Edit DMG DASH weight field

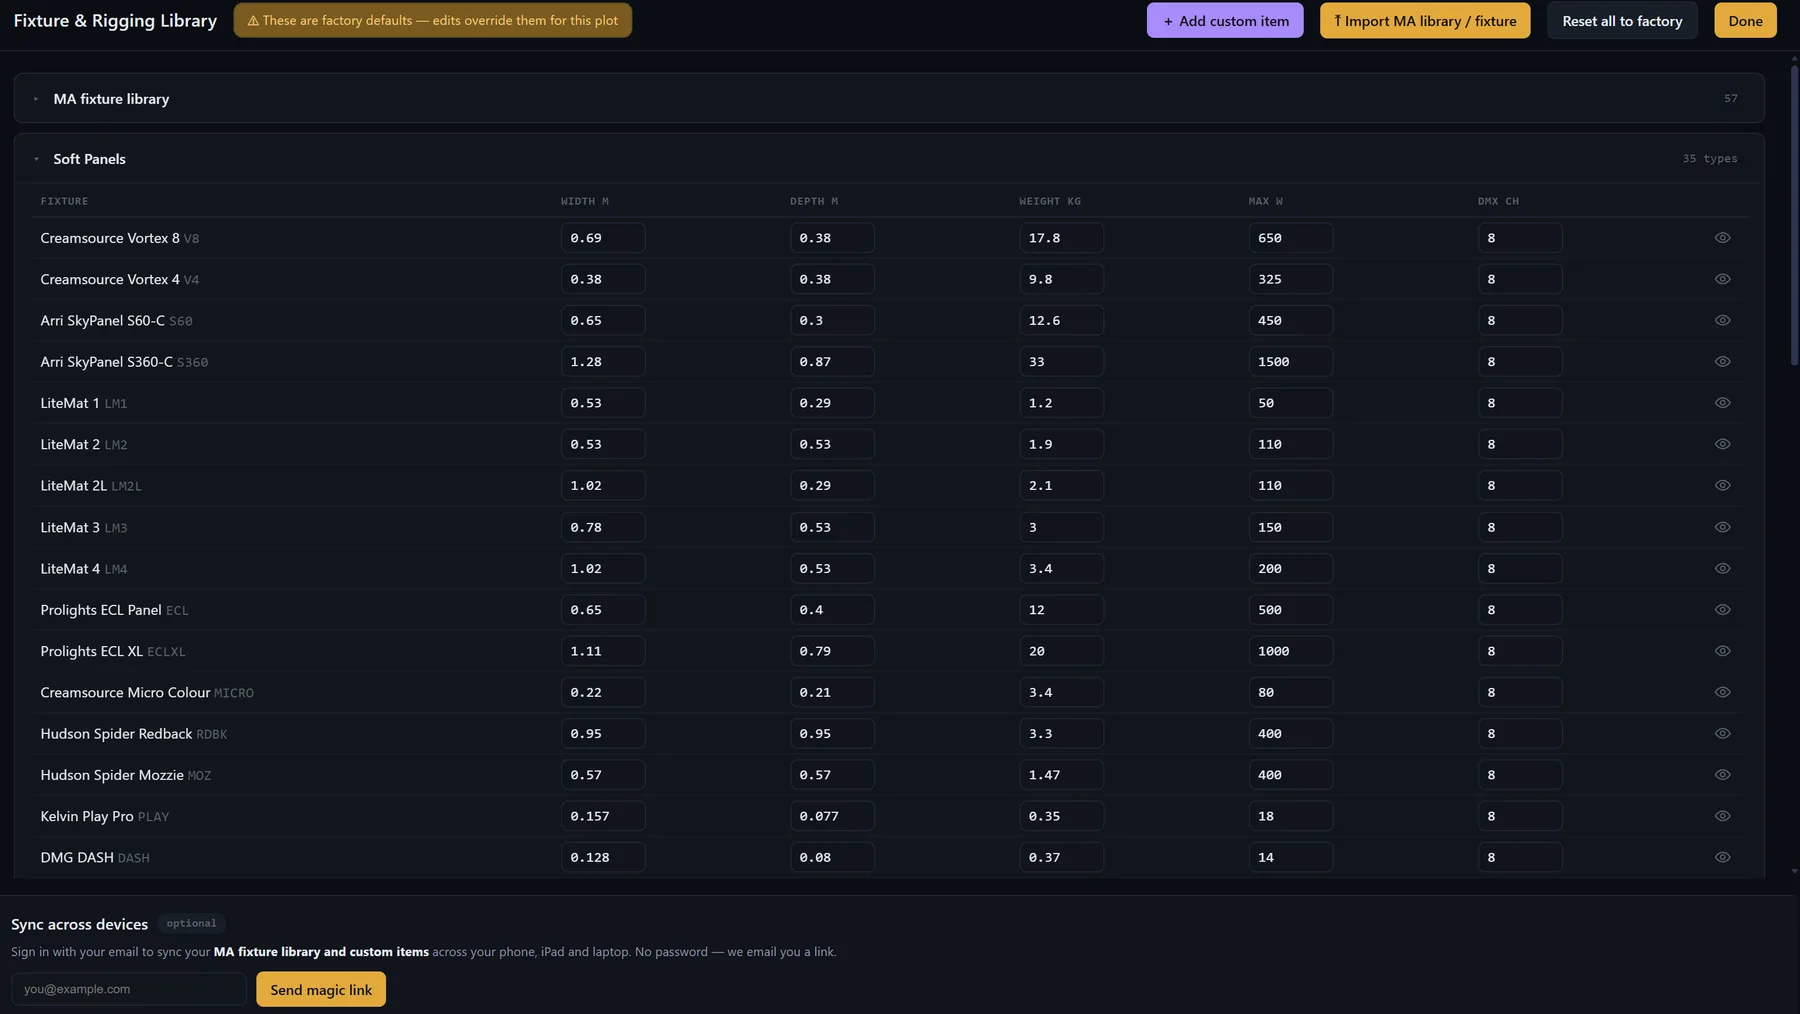(x=1061, y=857)
